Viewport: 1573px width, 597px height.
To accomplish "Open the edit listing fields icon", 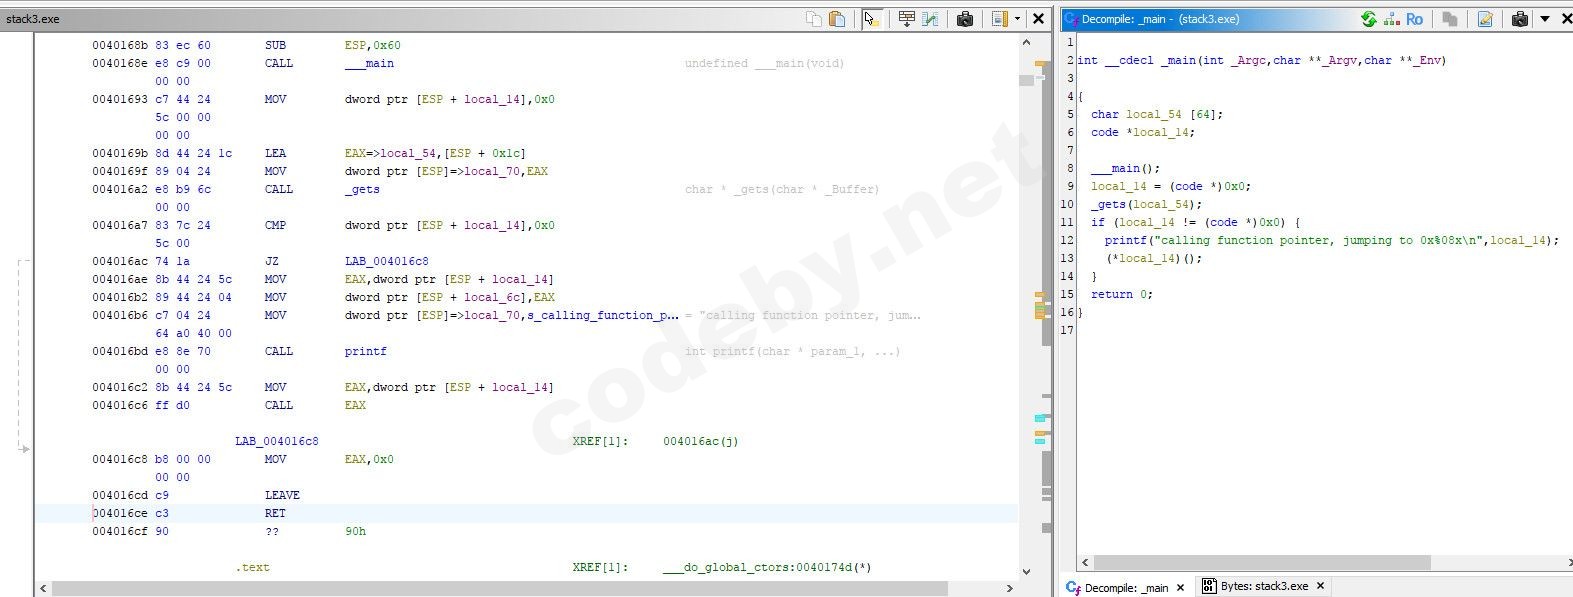I will (x=906, y=19).
